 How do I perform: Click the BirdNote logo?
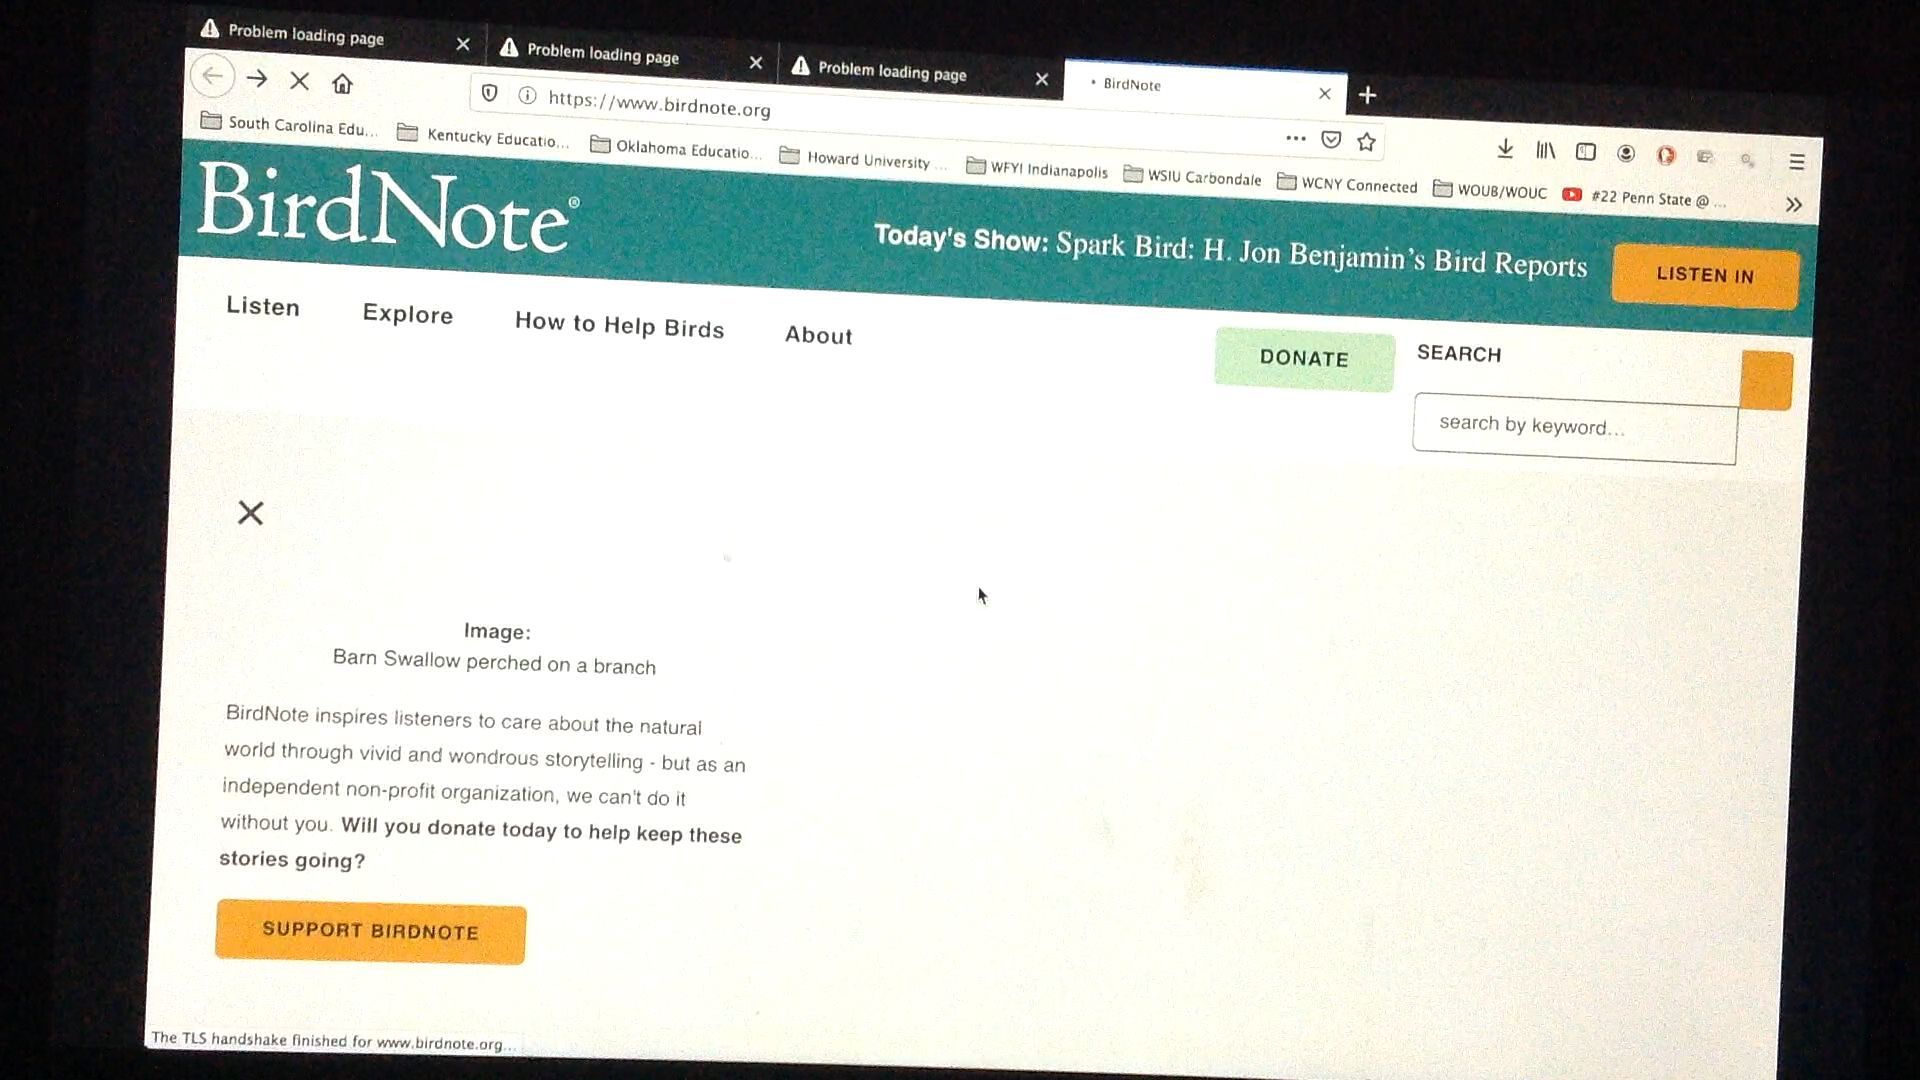click(387, 208)
